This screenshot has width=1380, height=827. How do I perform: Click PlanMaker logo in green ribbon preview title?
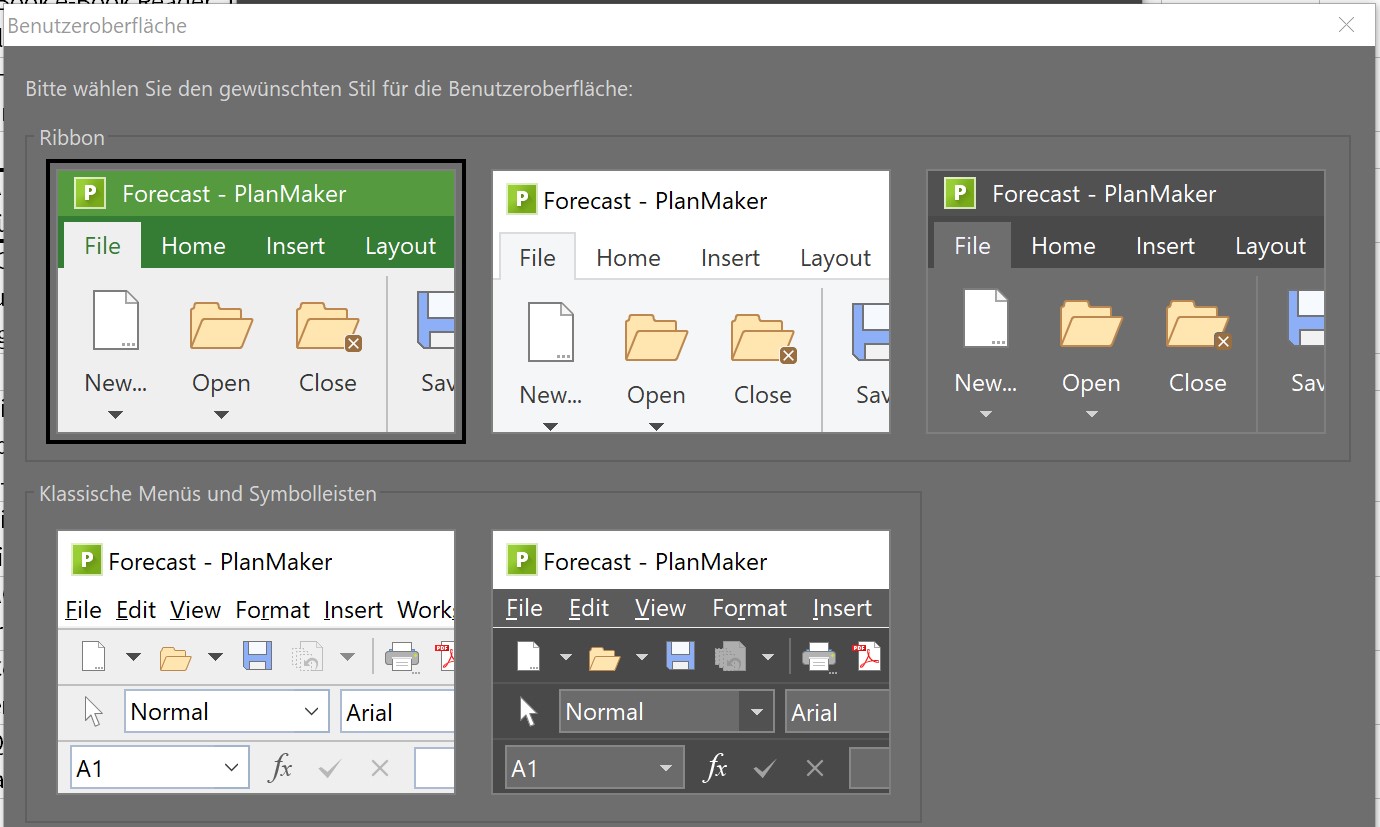tap(90, 193)
